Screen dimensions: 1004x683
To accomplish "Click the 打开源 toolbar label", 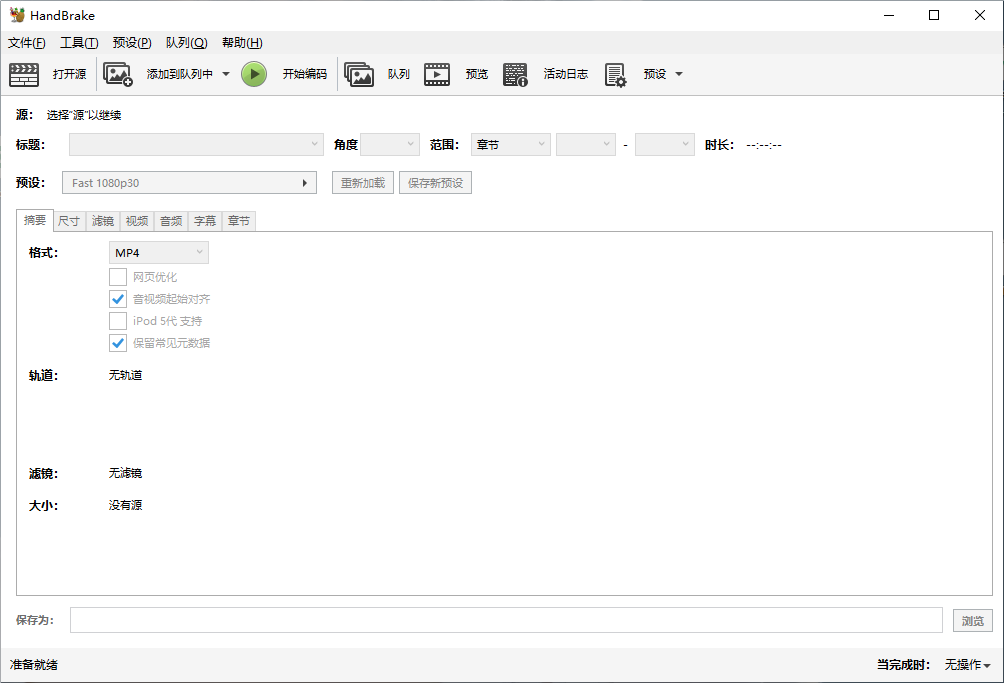I will tap(69, 74).
